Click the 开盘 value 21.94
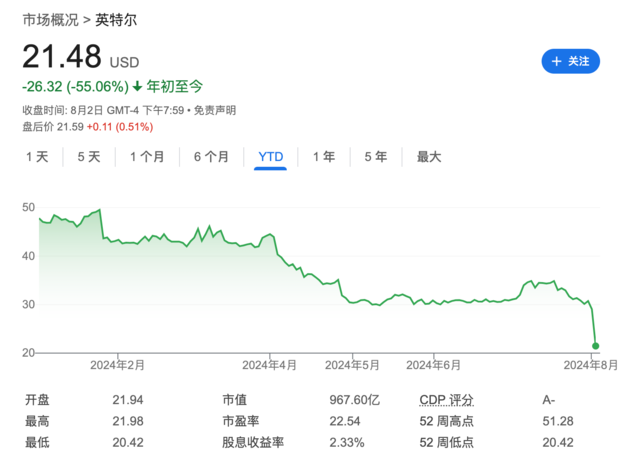Image resolution: width=640 pixels, height=464 pixels. (x=128, y=400)
